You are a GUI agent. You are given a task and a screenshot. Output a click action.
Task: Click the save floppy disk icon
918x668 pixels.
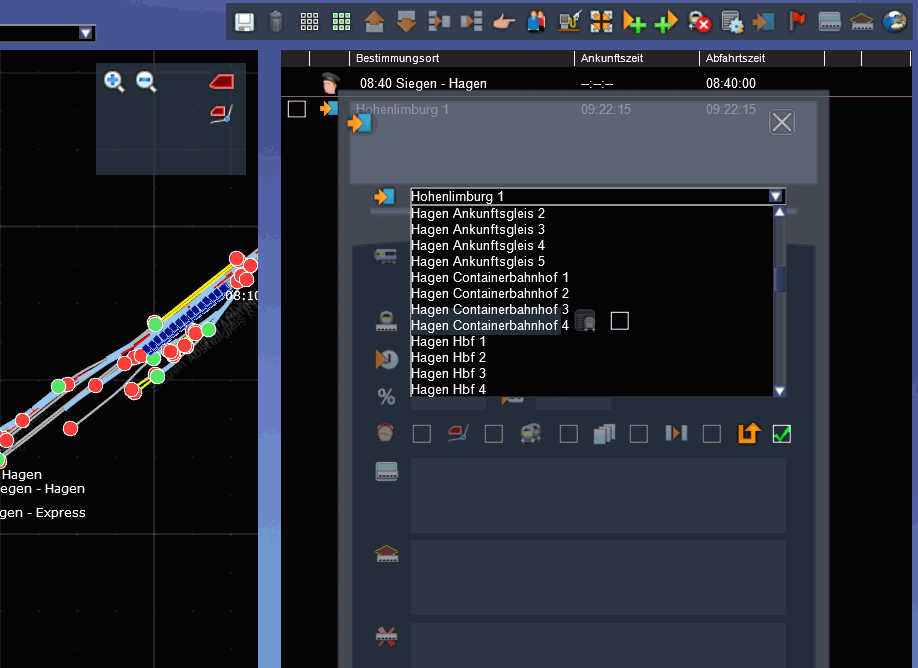point(244,22)
